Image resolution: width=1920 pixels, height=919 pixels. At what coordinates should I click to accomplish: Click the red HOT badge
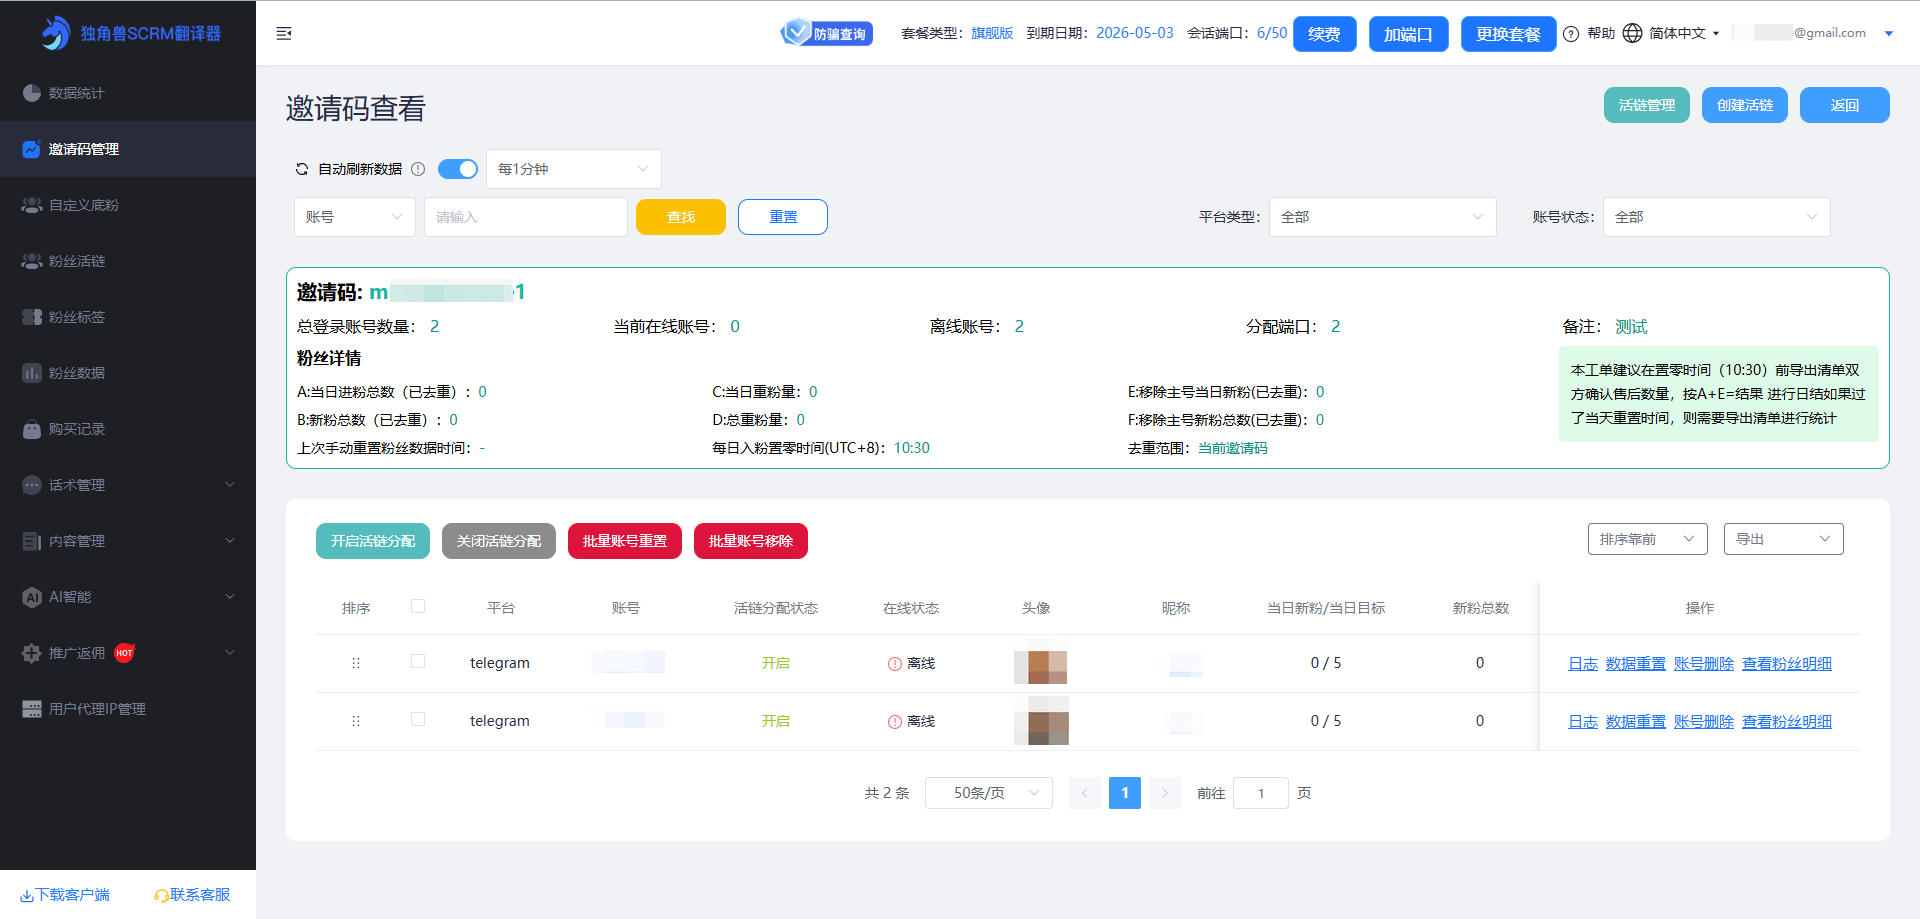coord(124,653)
